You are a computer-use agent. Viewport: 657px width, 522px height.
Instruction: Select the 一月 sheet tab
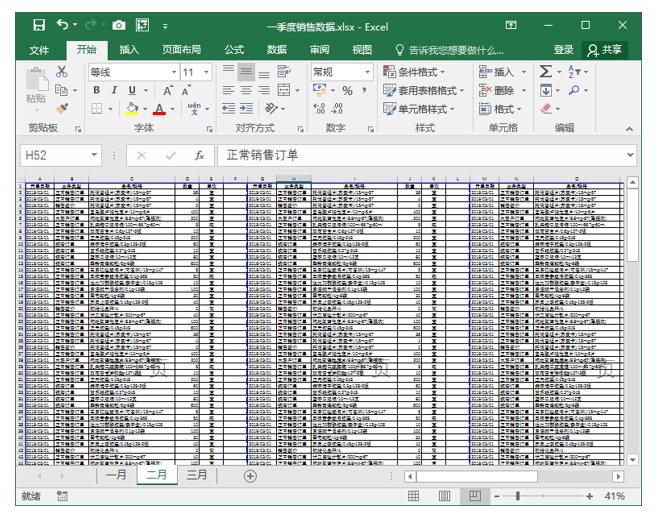click(x=116, y=475)
